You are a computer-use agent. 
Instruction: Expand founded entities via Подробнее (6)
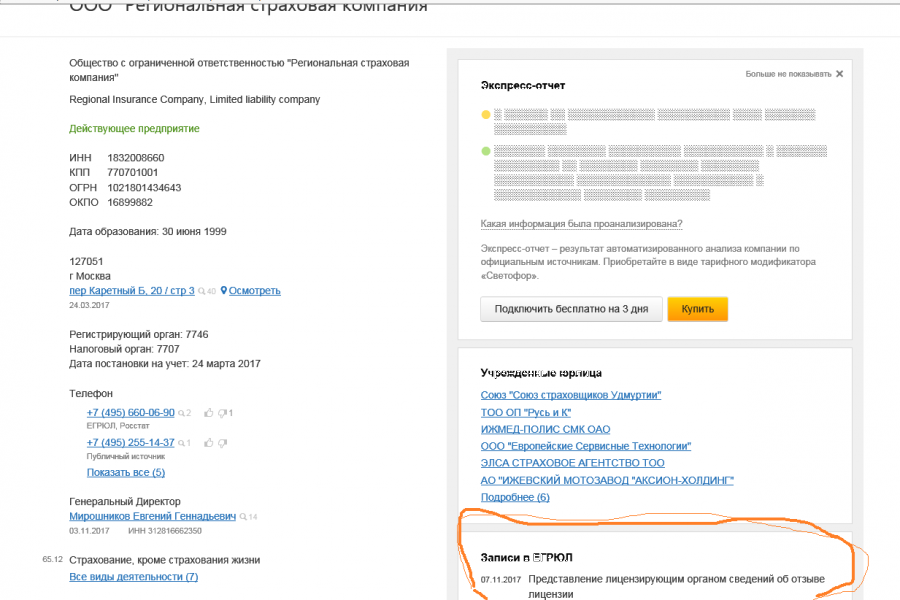click(x=515, y=497)
